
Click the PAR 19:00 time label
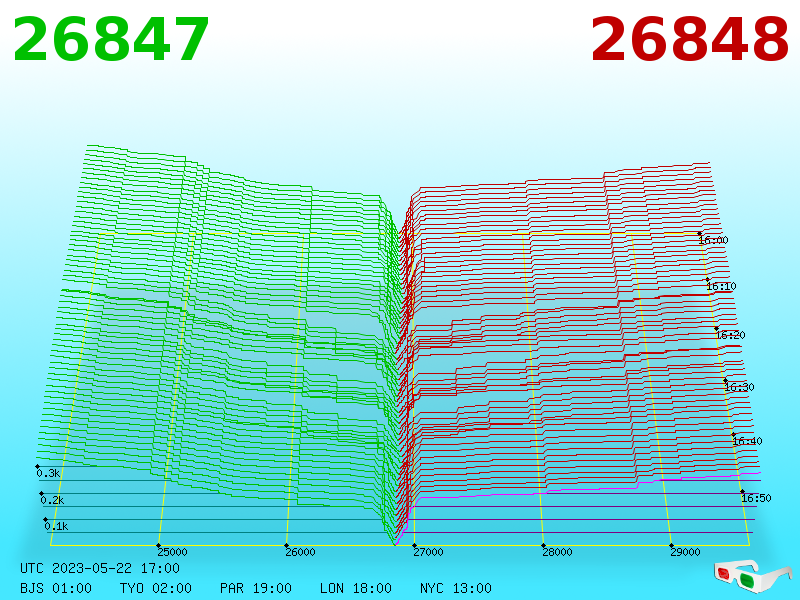point(256,588)
